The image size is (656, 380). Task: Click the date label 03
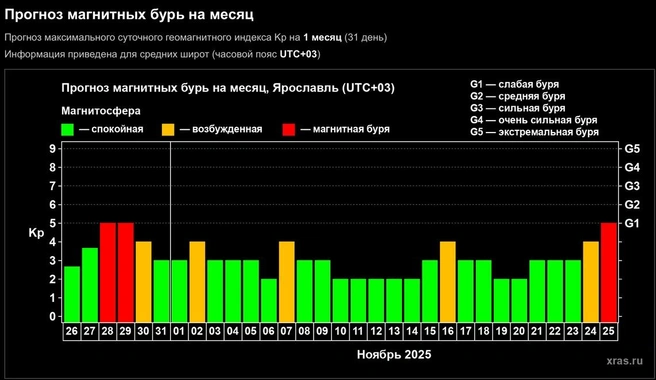click(x=215, y=331)
